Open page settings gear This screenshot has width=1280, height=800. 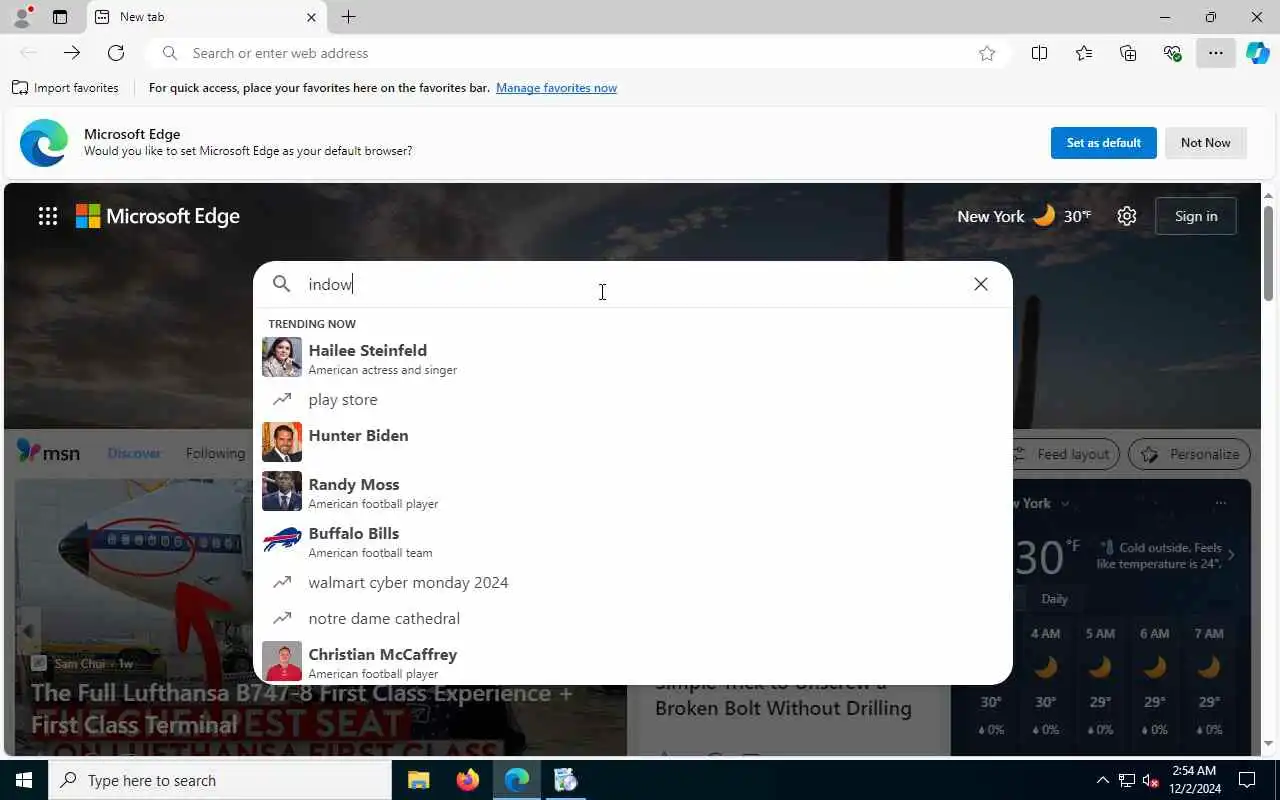click(x=1127, y=216)
